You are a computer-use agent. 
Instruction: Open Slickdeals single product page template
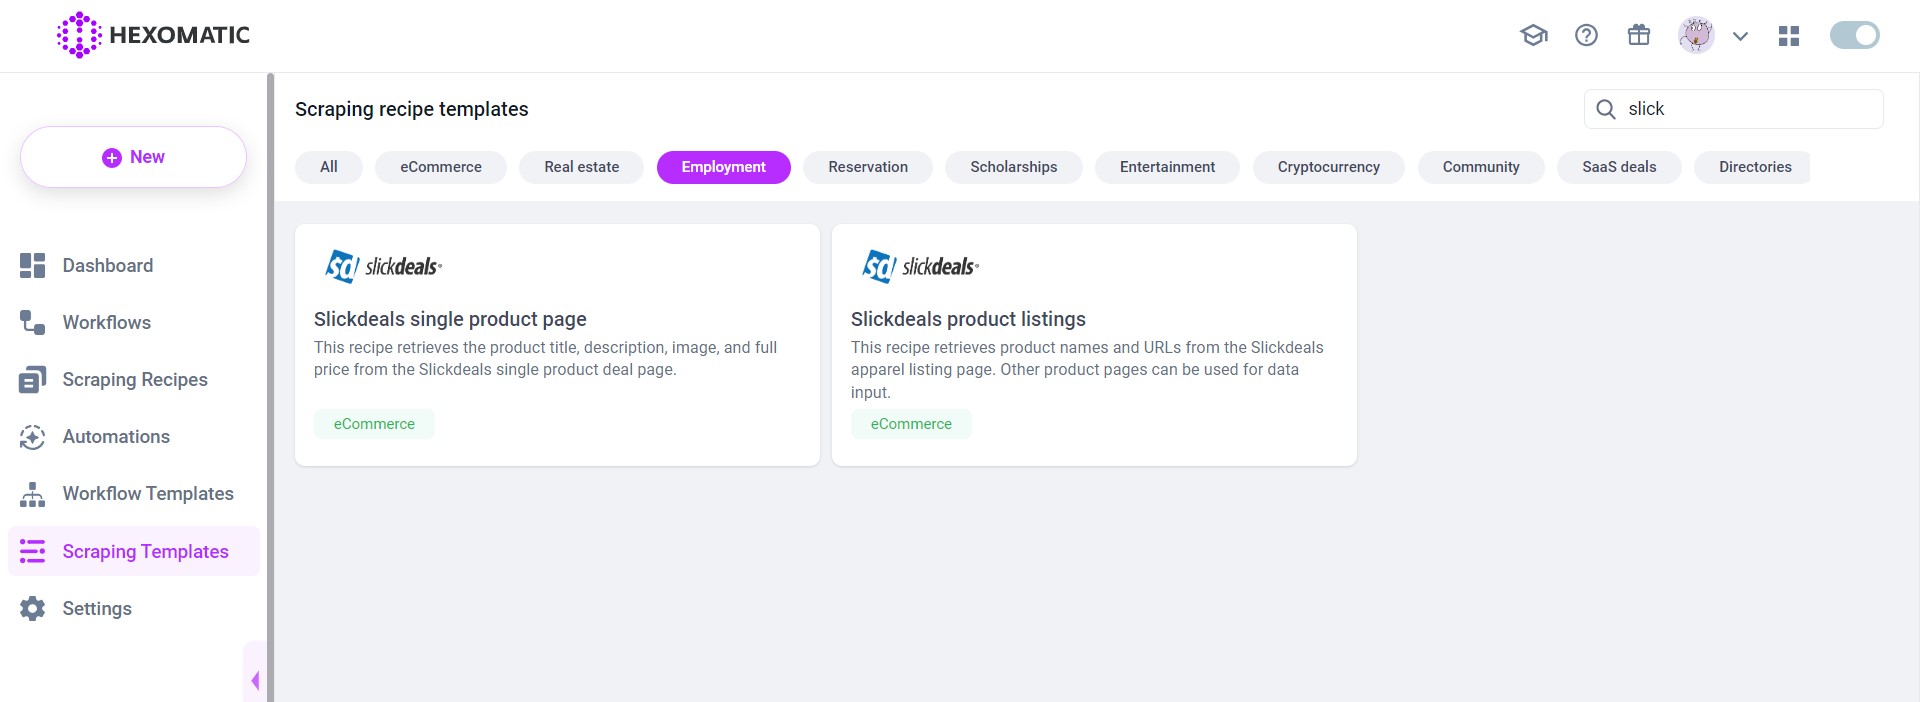click(450, 319)
